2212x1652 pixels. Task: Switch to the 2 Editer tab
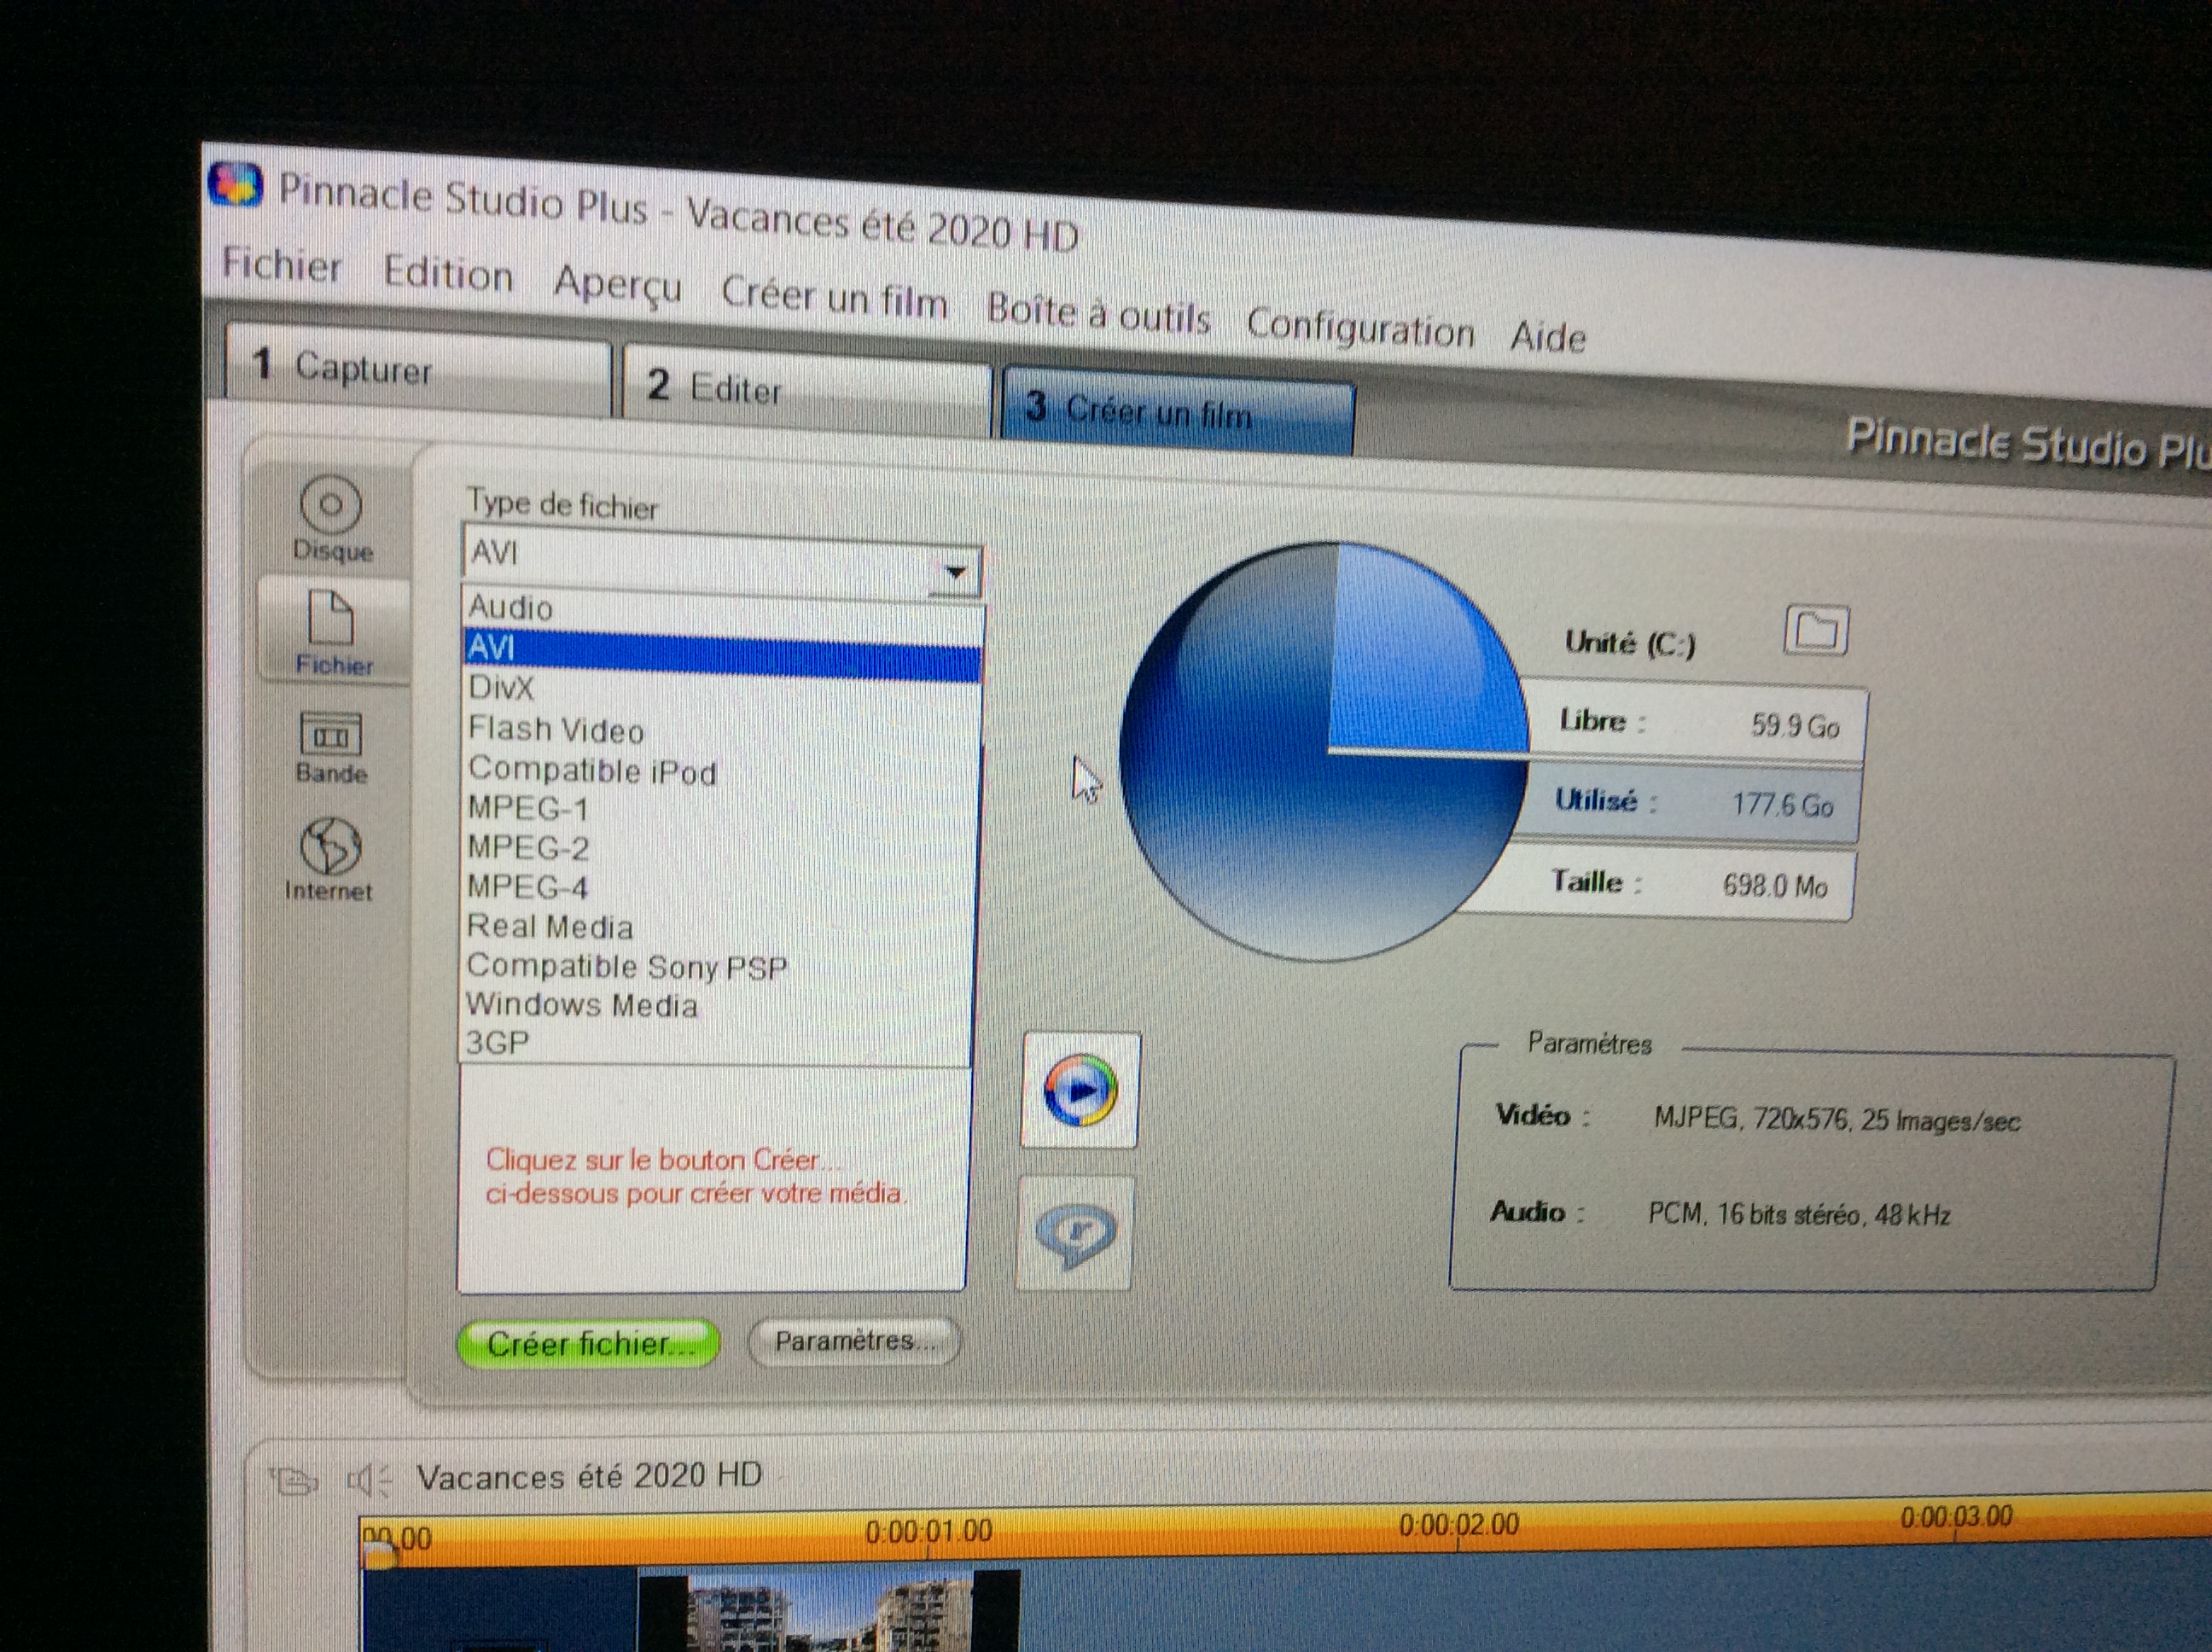tap(806, 389)
